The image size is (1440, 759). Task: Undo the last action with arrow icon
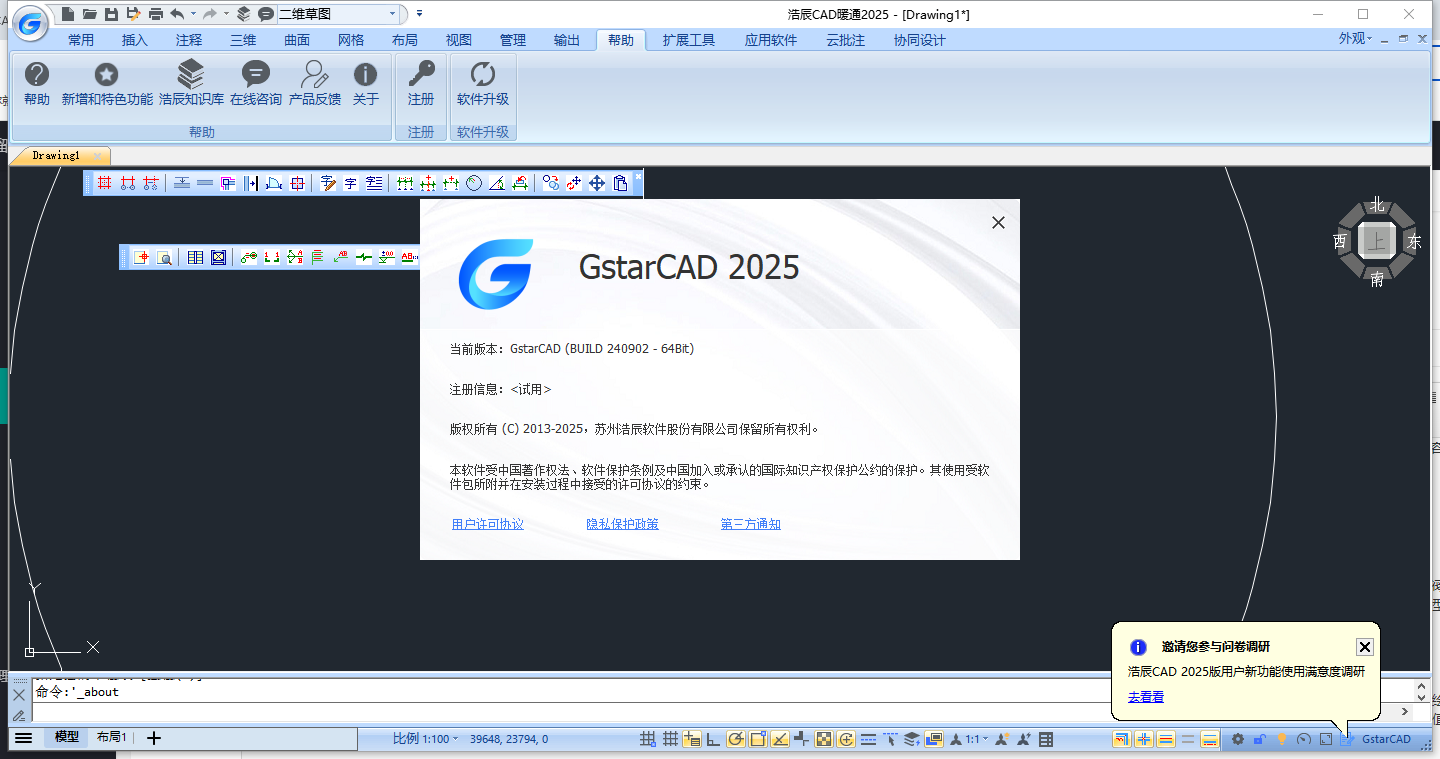pos(177,14)
